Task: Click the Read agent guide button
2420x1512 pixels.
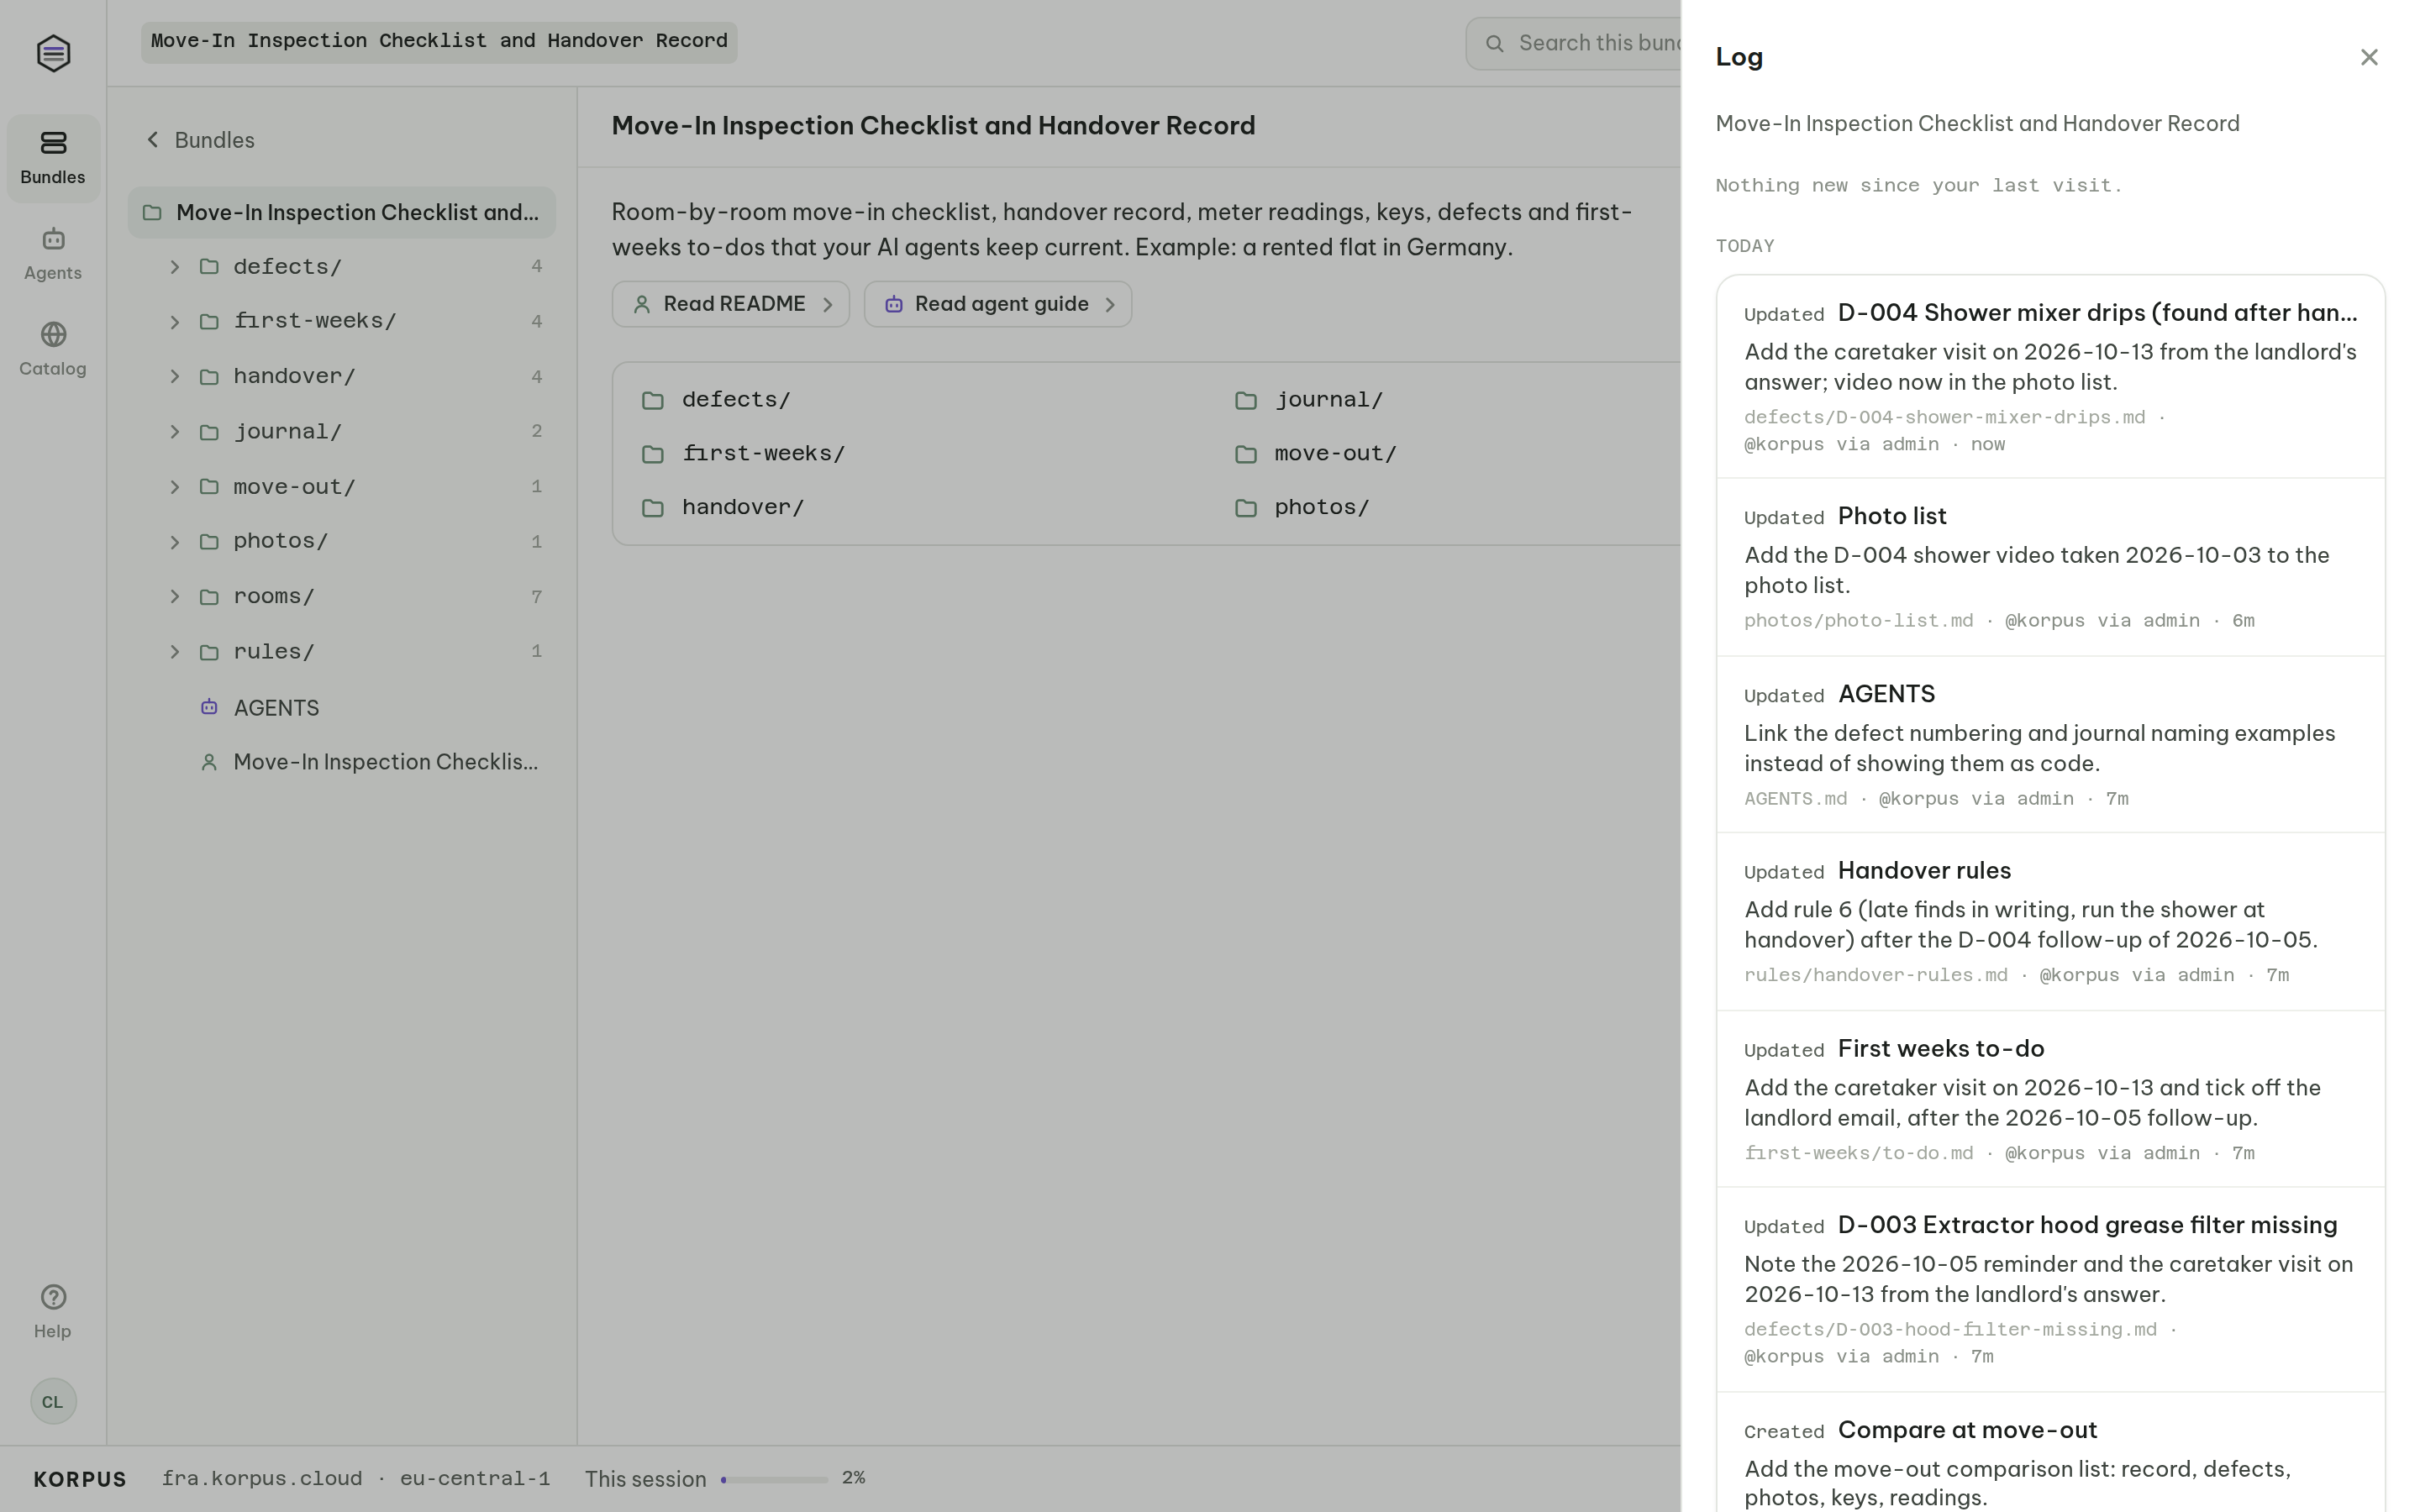Action: 998,304
